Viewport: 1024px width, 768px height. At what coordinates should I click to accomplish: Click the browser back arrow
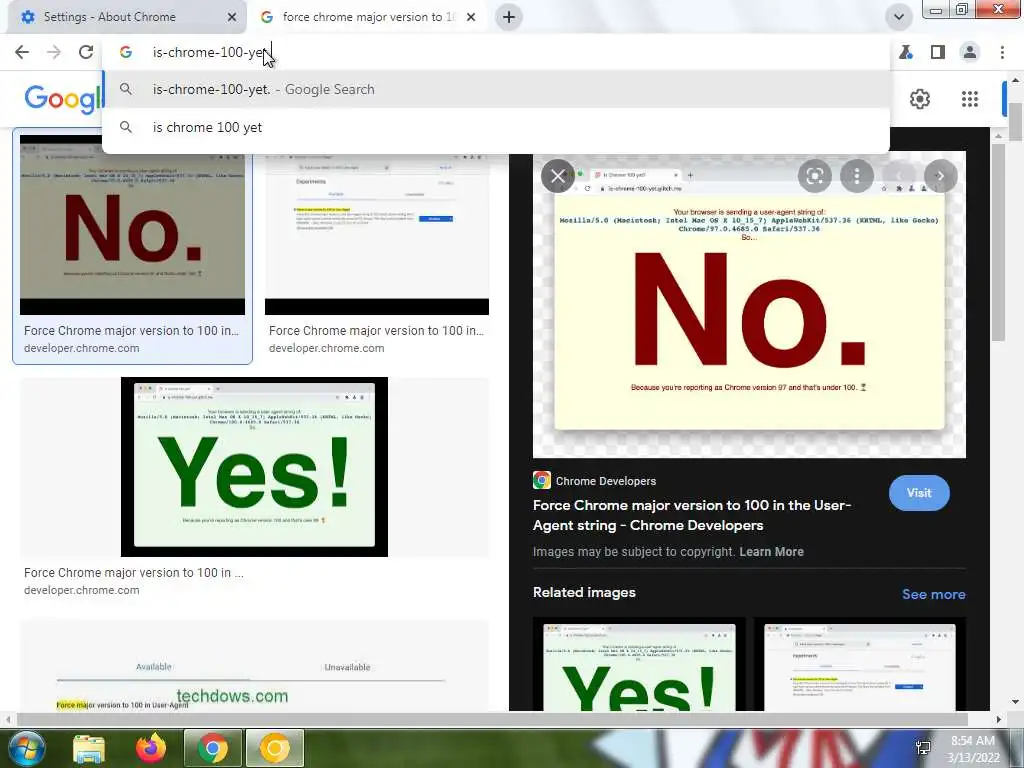pos(22,52)
